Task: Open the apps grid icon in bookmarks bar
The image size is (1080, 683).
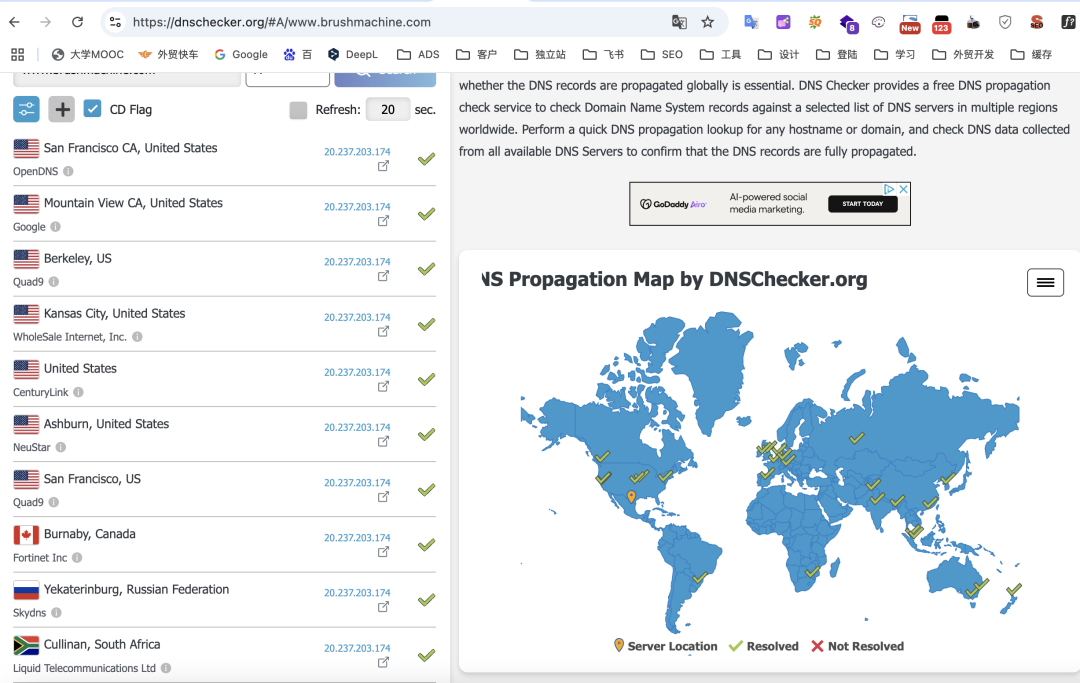Action: [x=17, y=54]
